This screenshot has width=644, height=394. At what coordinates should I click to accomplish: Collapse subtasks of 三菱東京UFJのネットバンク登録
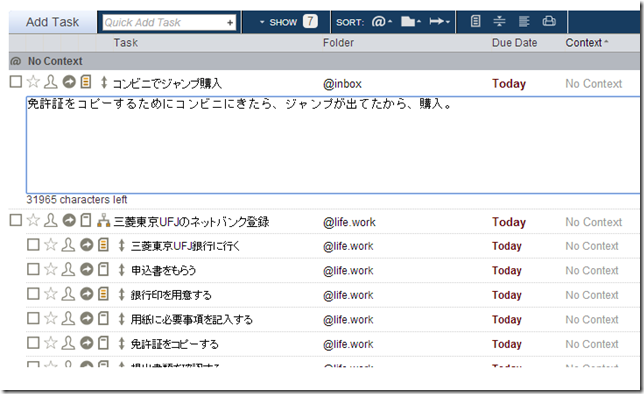coord(104,221)
